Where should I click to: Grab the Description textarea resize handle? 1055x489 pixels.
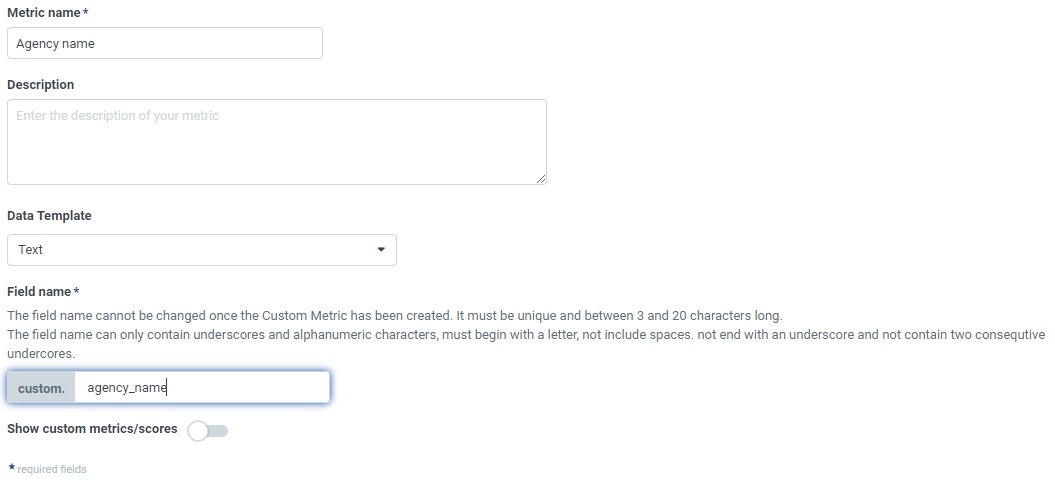pyautogui.click(x=541, y=179)
